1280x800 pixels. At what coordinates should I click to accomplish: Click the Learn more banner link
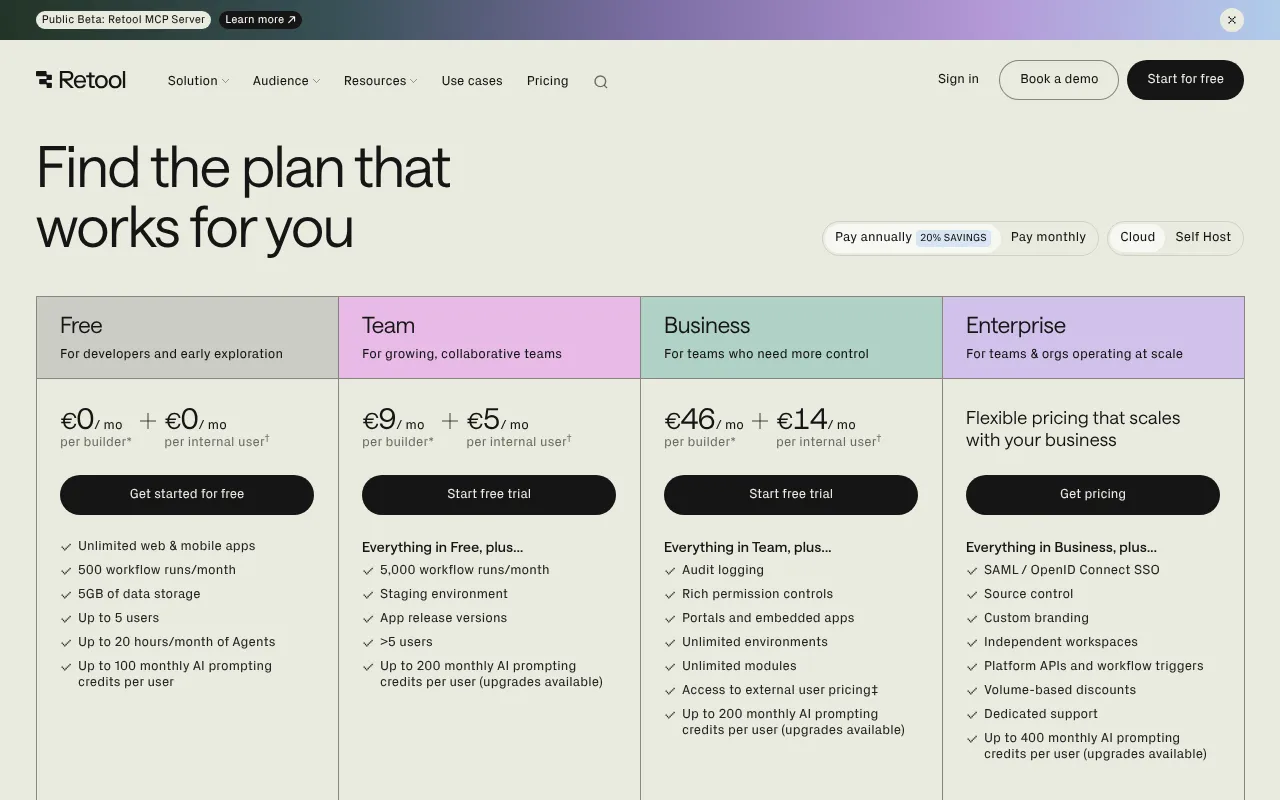point(260,20)
